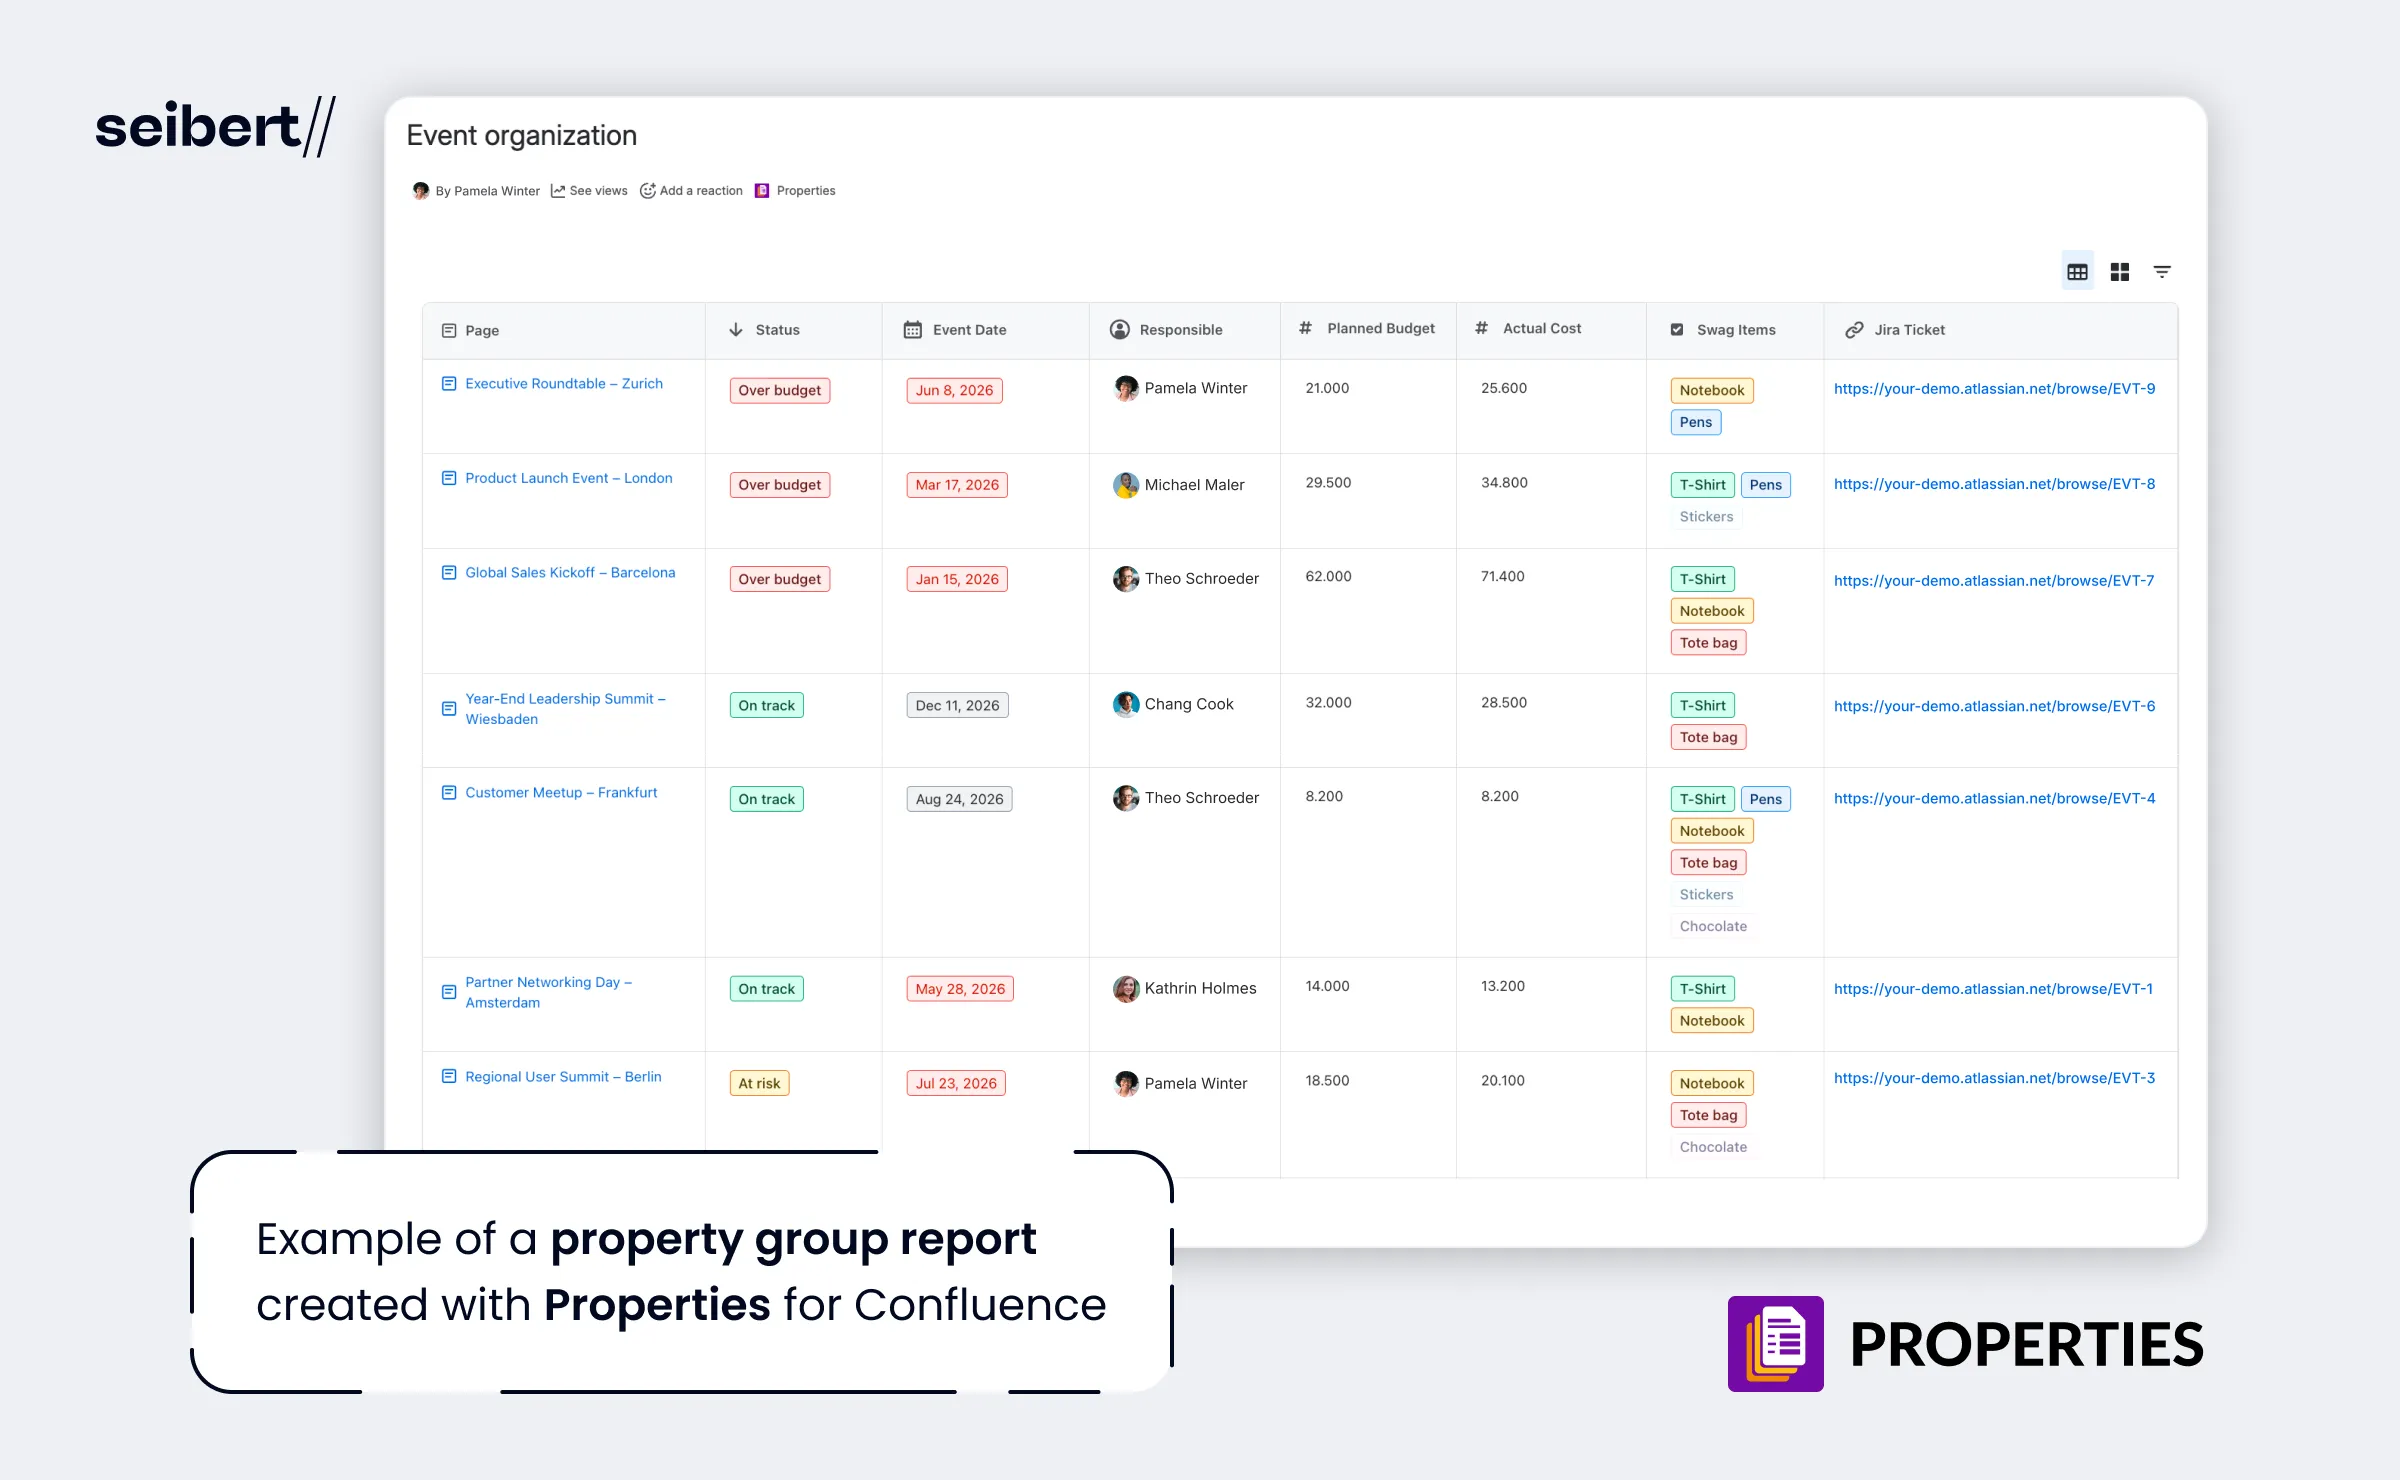
Task: Click page icon beside Regional User Summit – Berlin
Action: click(449, 1077)
